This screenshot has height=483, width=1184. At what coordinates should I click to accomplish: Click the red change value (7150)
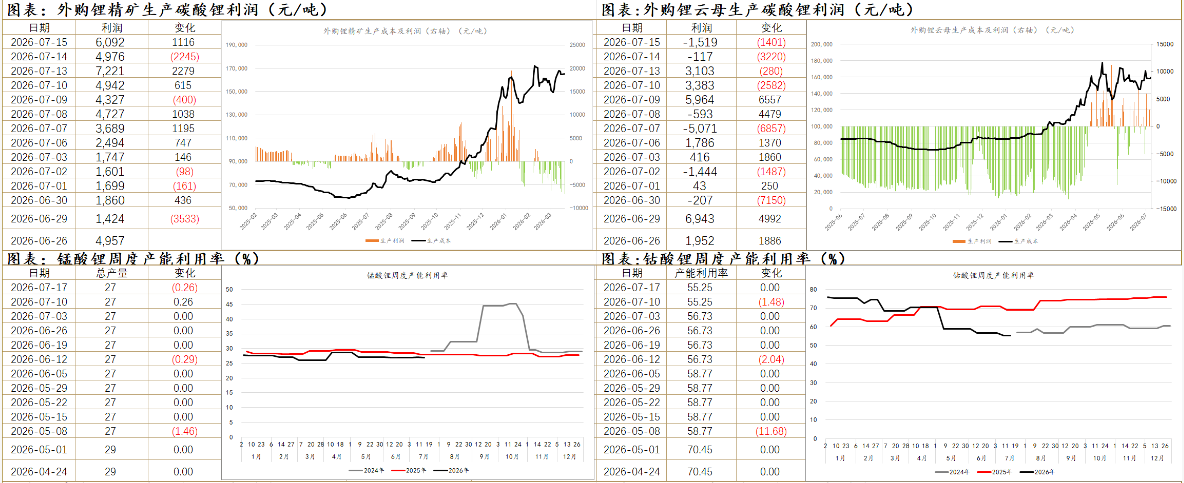click(x=771, y=199)
